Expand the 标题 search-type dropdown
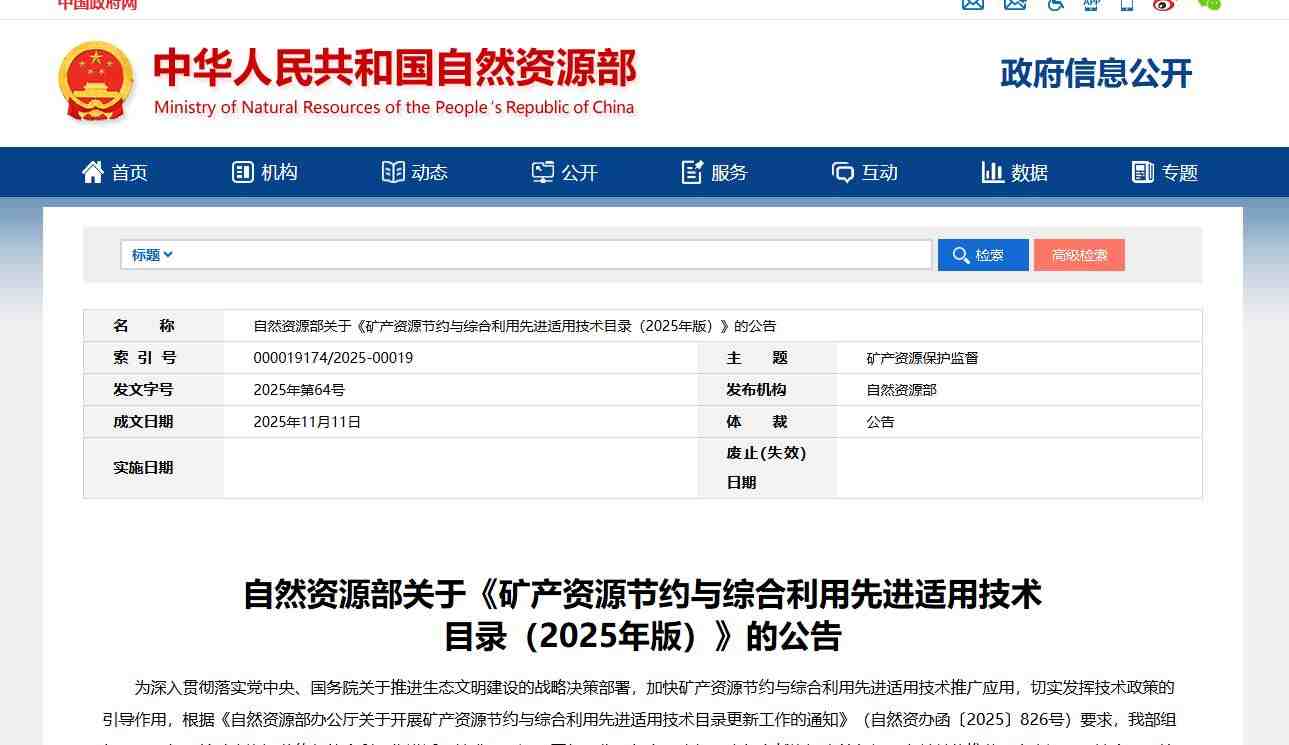The width and height of the screenshot is (1289, 745). pyautogui.click(x=152, y=255)
